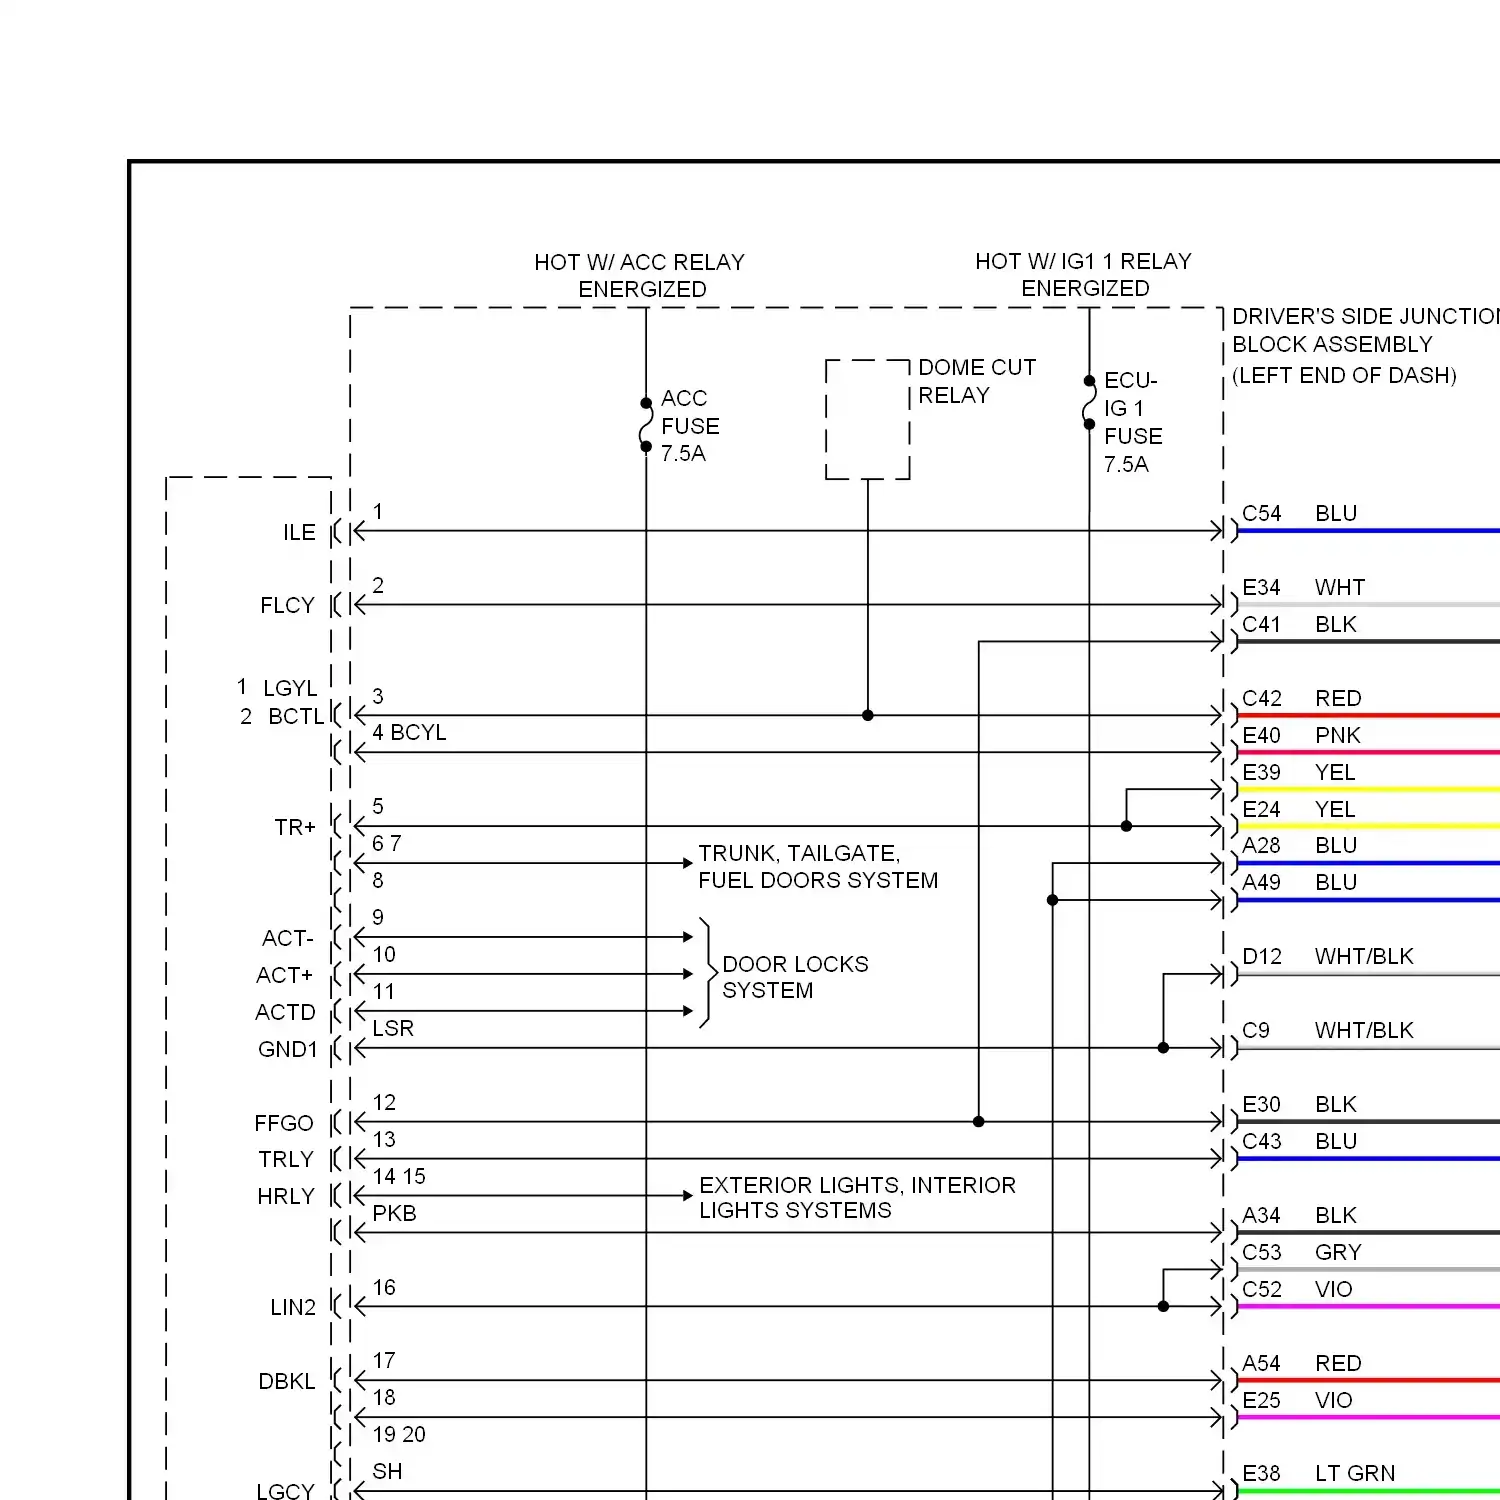The width and height of the screenshot is (1500, 1500).
Task: Click the ILE terminal label
Action: [x=299, y=532]
